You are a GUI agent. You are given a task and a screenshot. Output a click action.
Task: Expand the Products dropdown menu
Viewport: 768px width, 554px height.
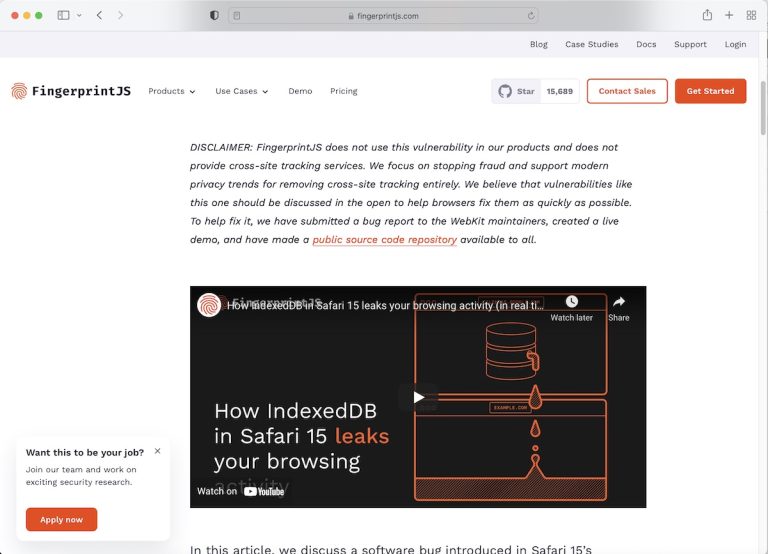pyautogui.click(x=172, y=91)
